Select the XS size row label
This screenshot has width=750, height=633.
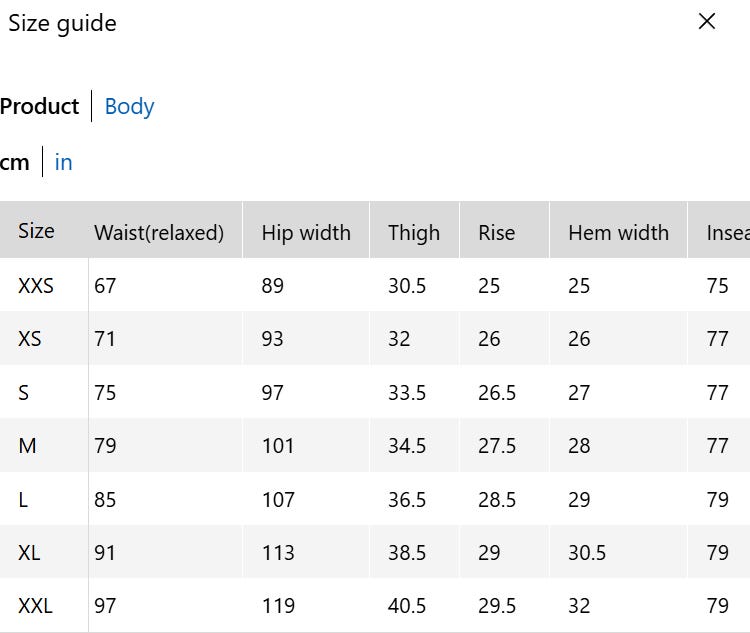30,339
